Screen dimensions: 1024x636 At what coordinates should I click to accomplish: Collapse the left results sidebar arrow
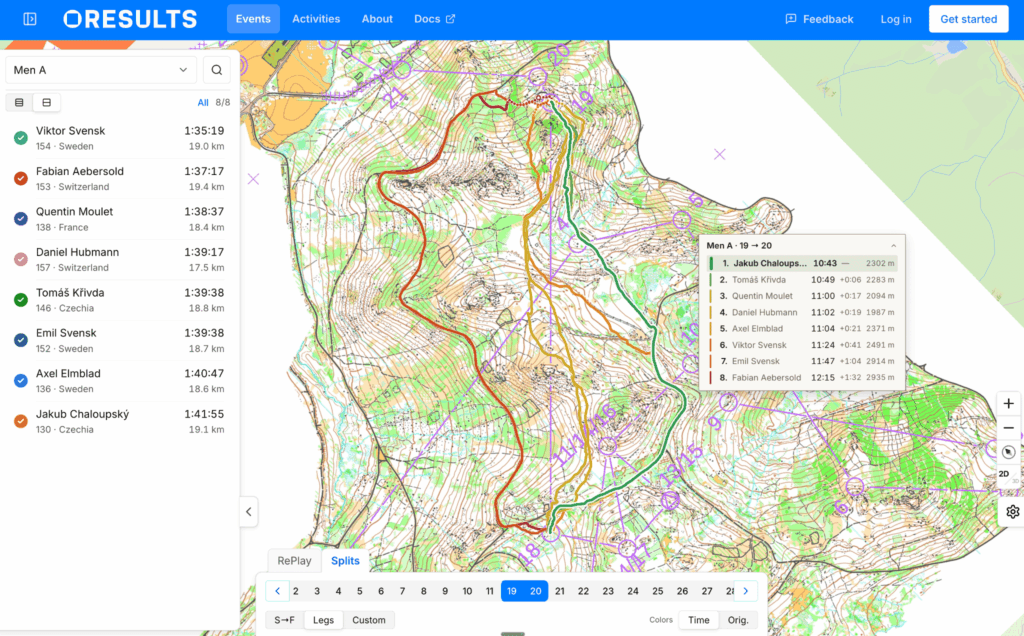pyautogui.click(x=249, y=512)
